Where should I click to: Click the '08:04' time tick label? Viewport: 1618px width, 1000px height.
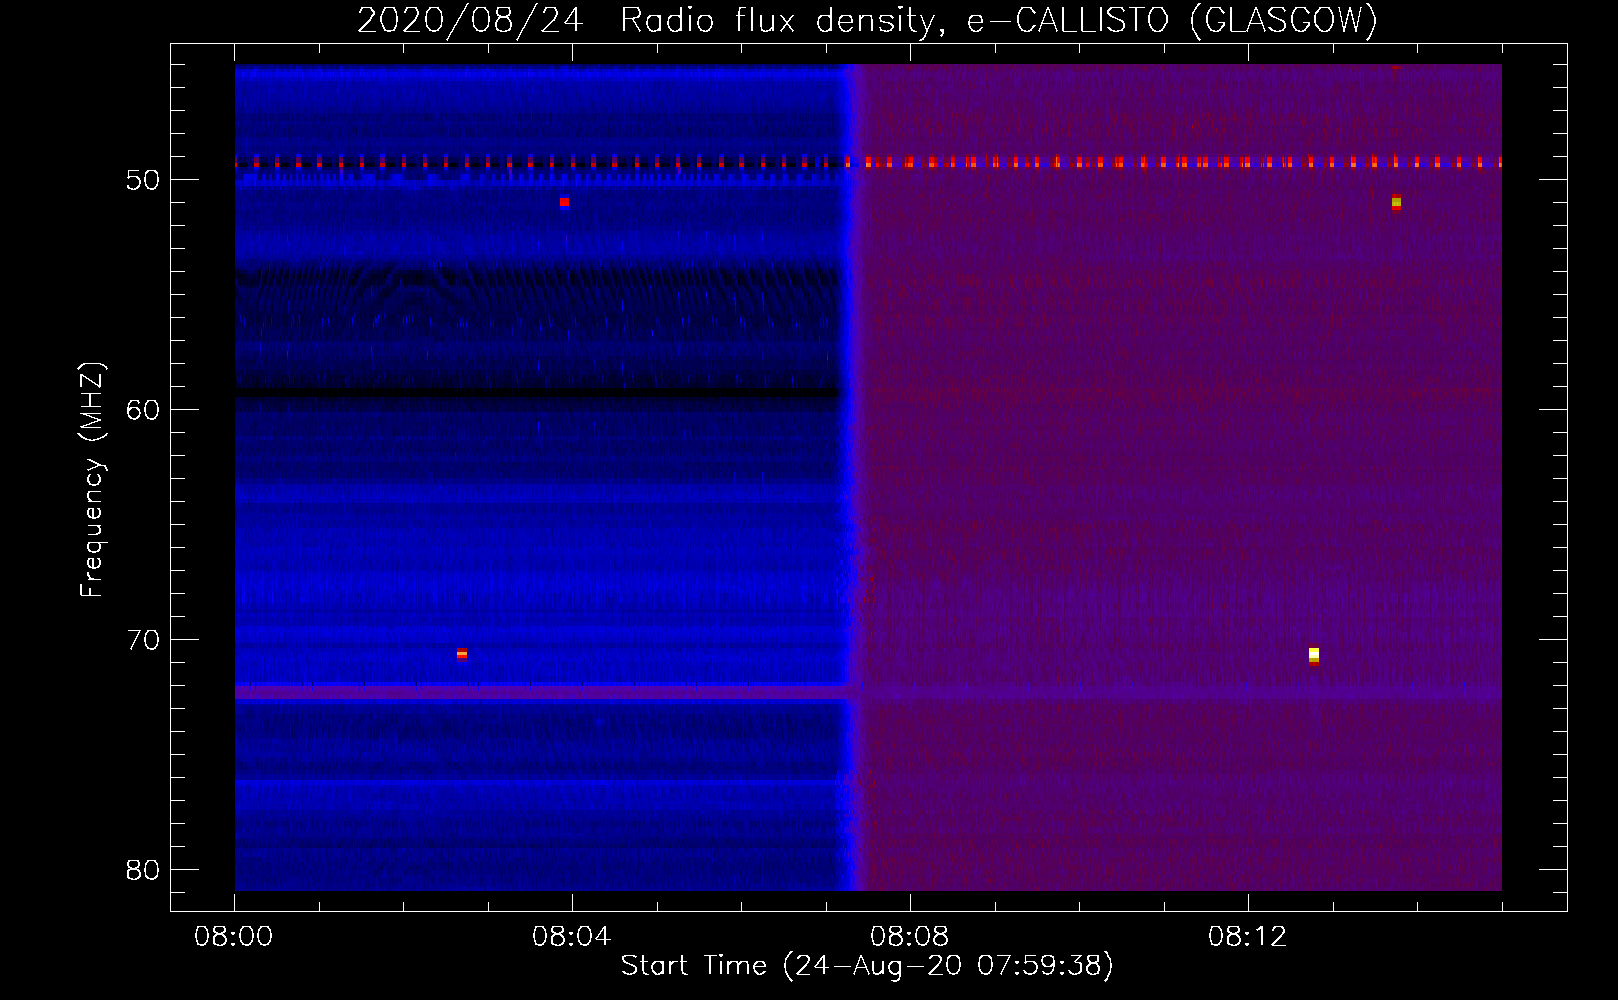tap(571, 937)
